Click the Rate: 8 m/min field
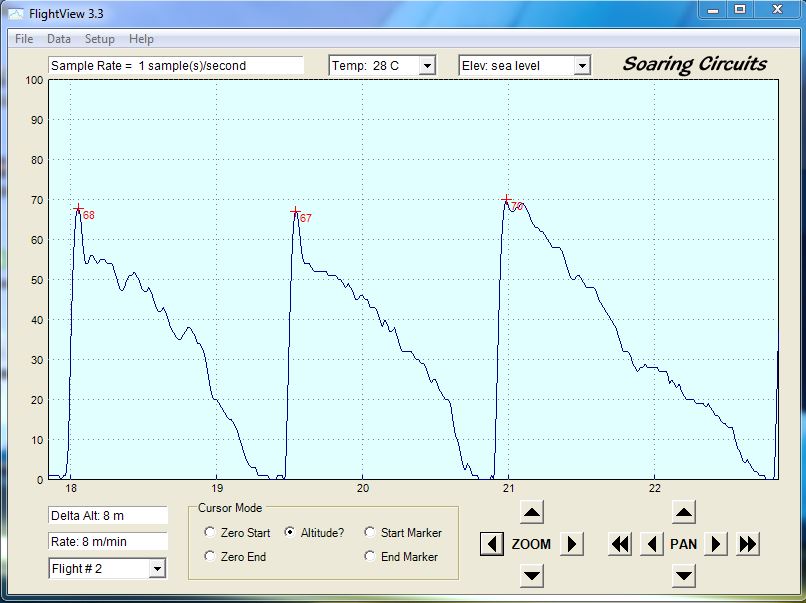This screenshot has width=806, height=603. pos(108,541)
